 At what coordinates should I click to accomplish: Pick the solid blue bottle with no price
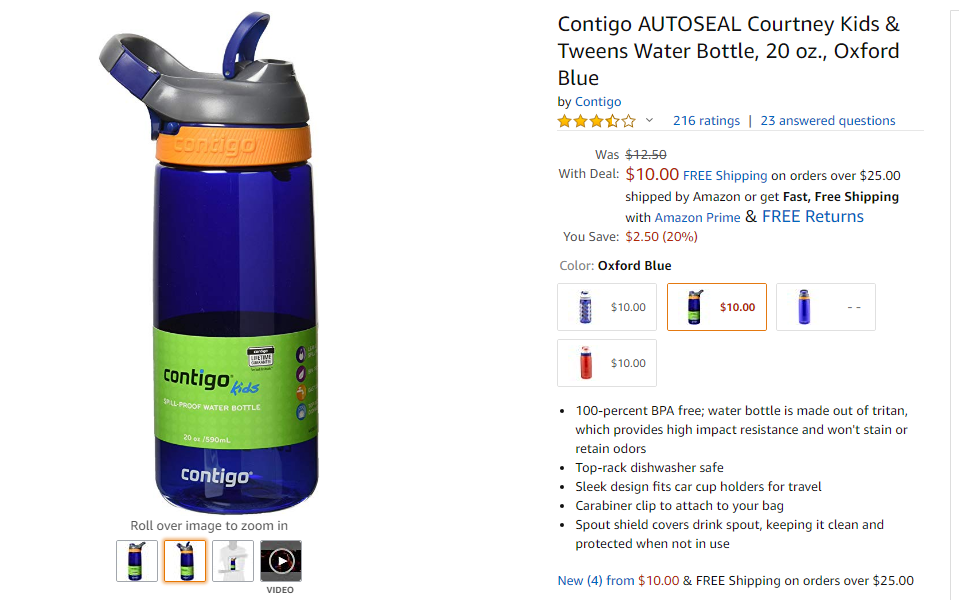click(x=826, y=307)
